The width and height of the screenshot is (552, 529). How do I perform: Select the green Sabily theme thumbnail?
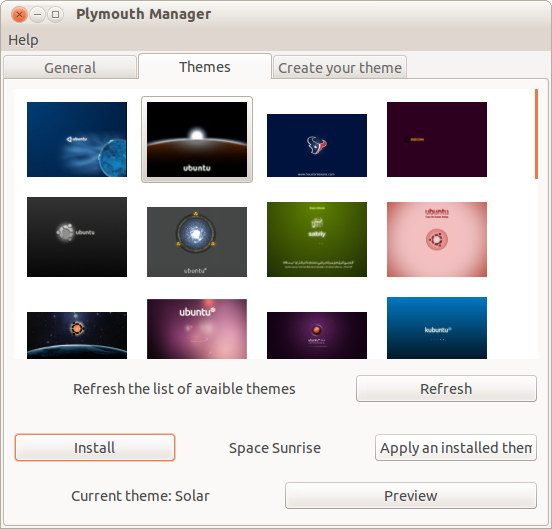[x=317, y=239]
